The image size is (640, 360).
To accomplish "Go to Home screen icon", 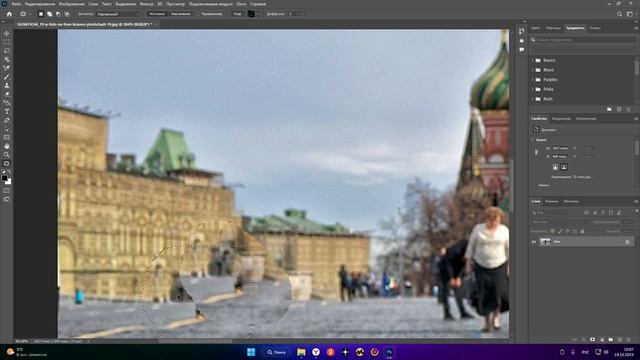I will click(9, 14).
